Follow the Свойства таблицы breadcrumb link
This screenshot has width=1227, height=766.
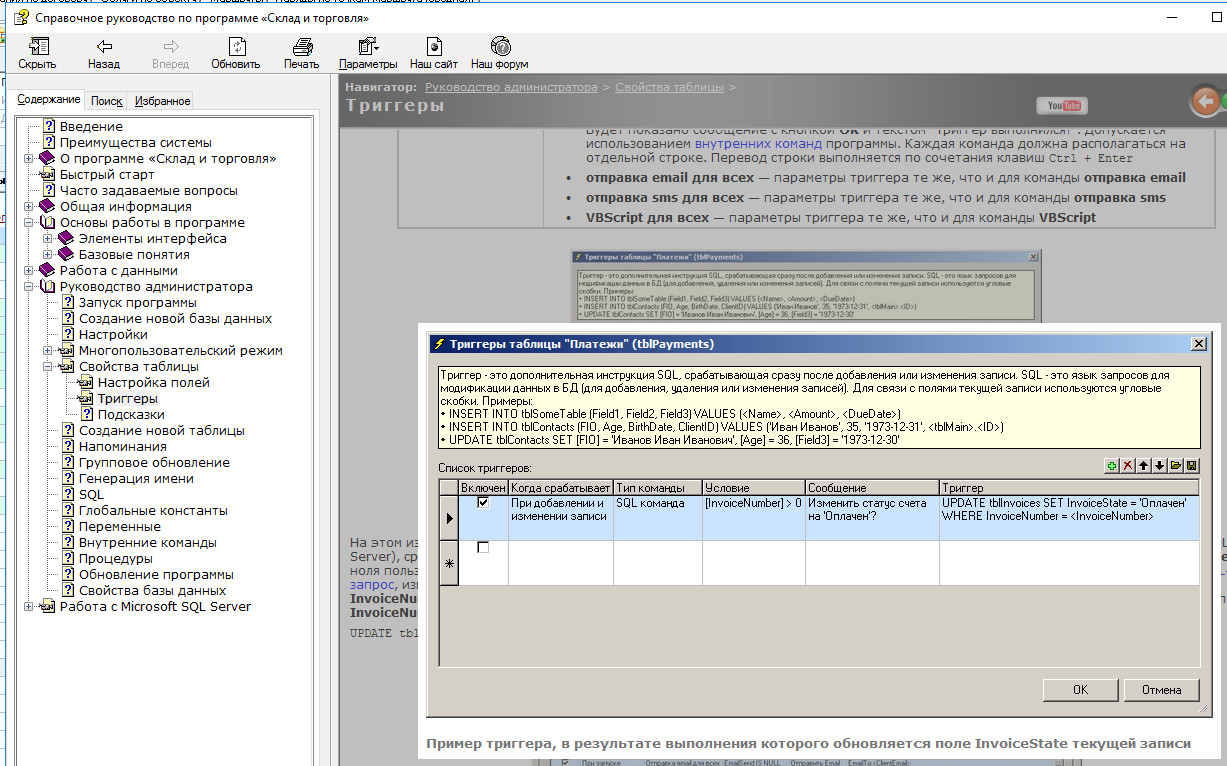pos(669,87)
